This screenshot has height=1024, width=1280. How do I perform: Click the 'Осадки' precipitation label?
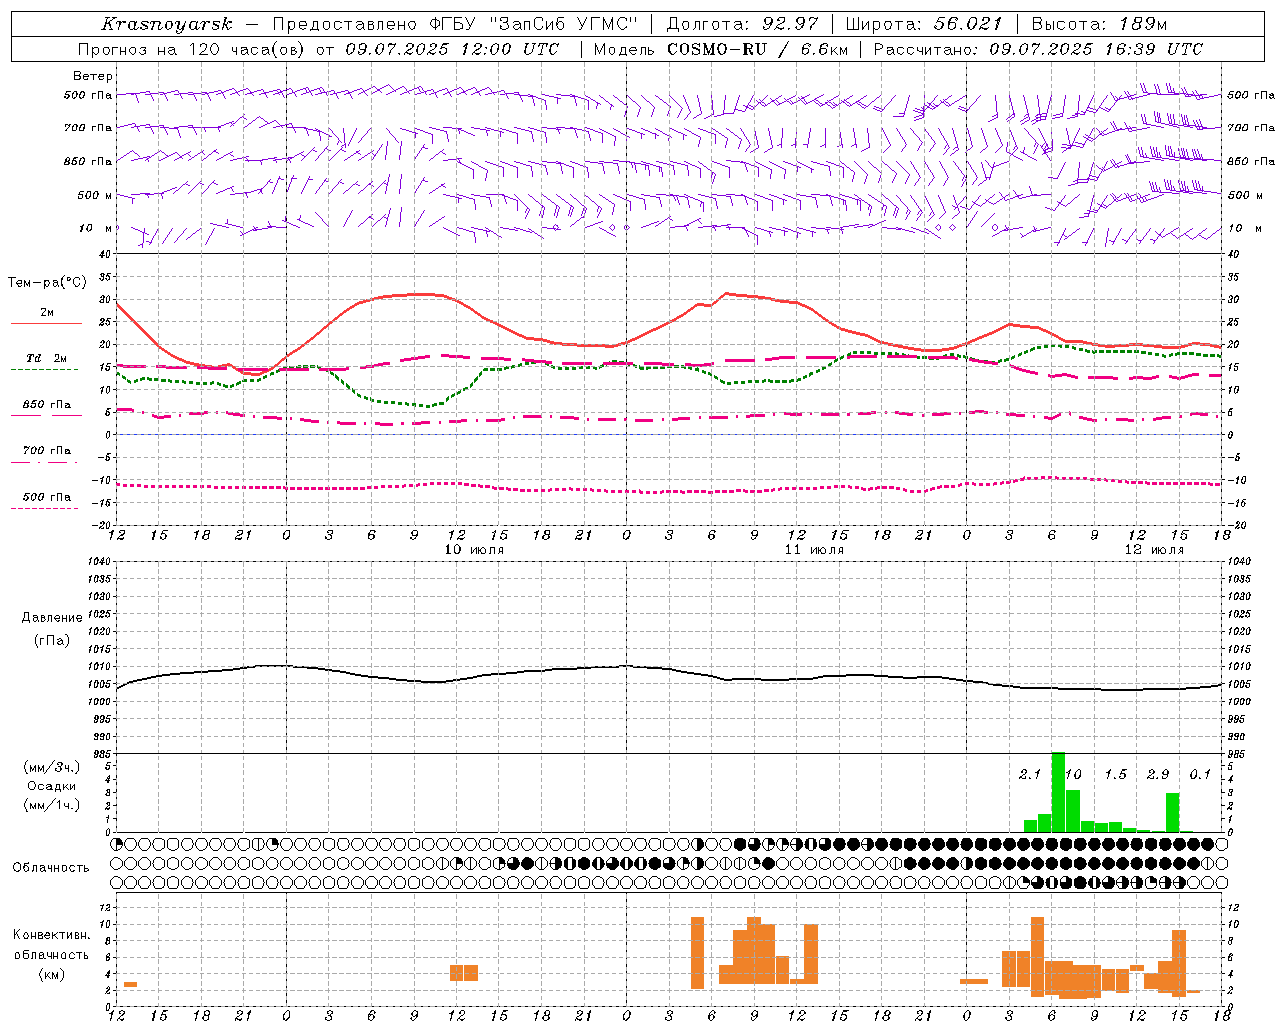pos(51,786)
